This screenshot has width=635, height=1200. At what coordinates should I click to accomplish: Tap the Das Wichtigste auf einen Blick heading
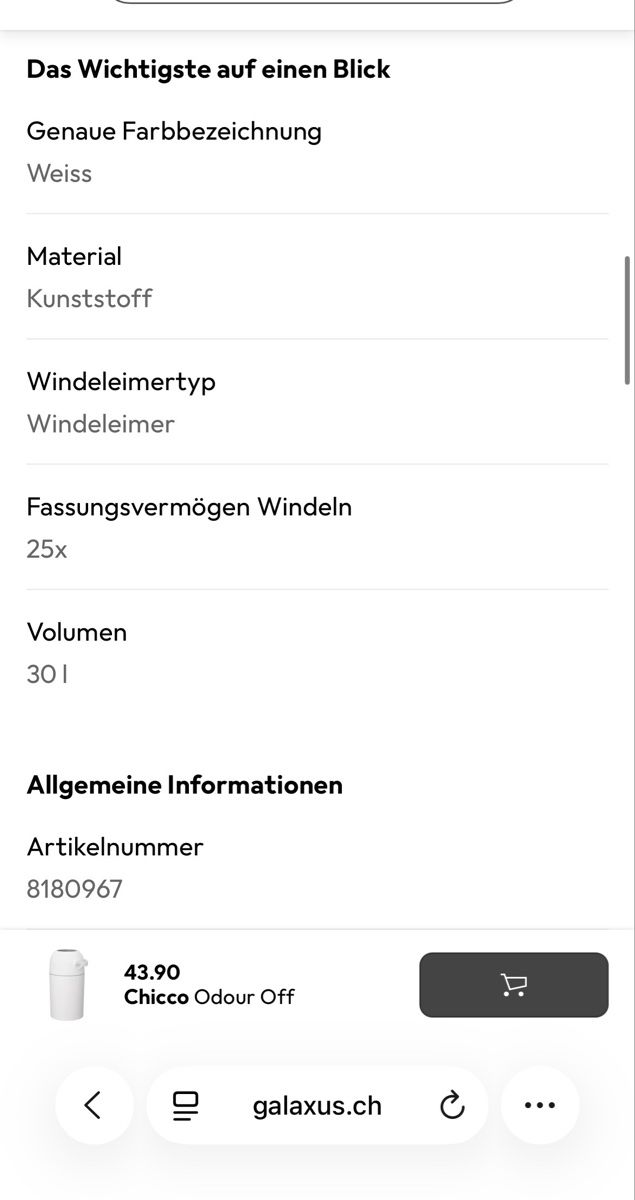[208, 69]
